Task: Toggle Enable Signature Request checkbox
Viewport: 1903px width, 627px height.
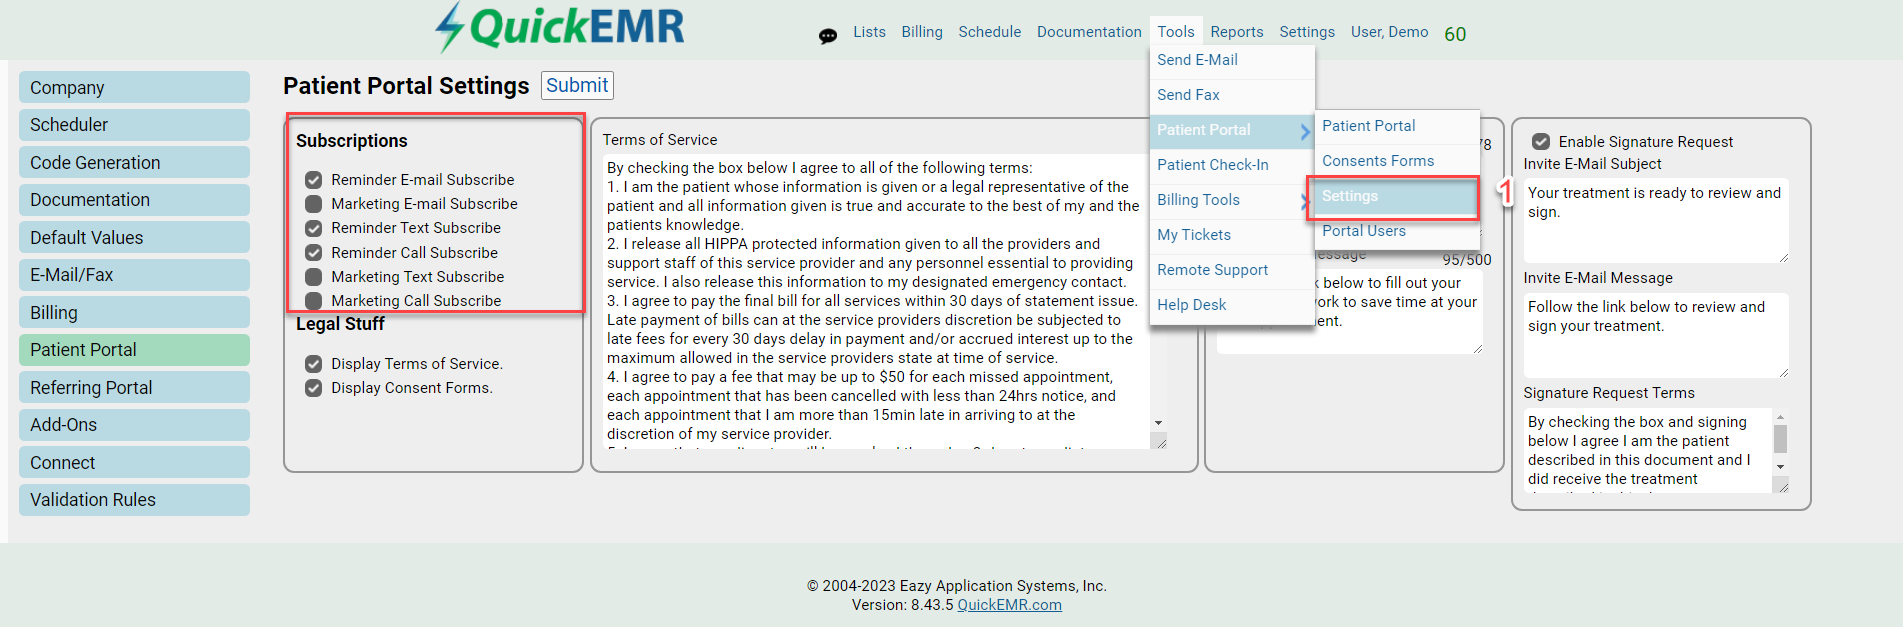Action: click(1541, 142)
